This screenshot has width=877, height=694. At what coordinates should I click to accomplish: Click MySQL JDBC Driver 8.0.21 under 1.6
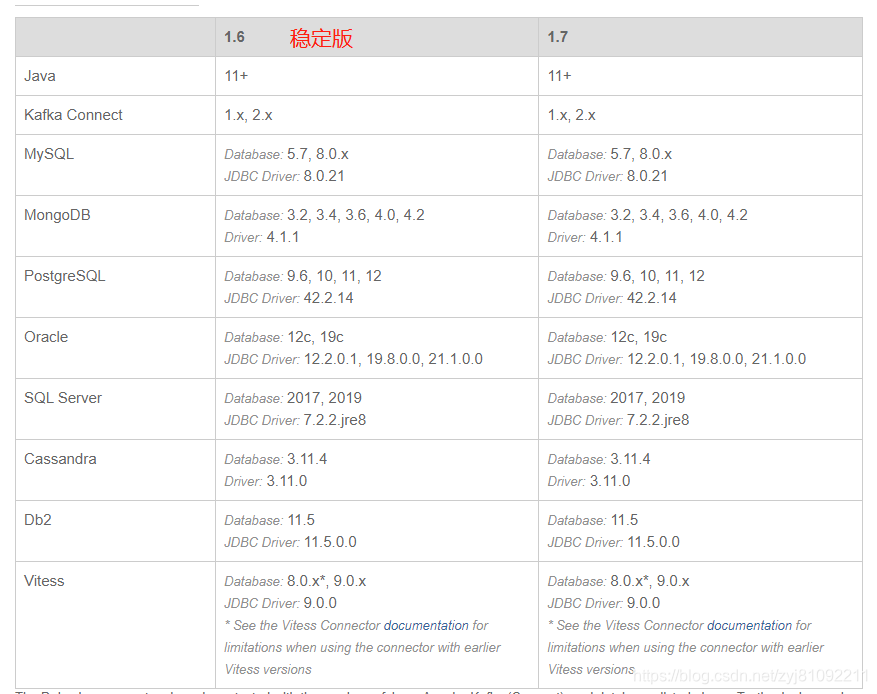[284, 176]
